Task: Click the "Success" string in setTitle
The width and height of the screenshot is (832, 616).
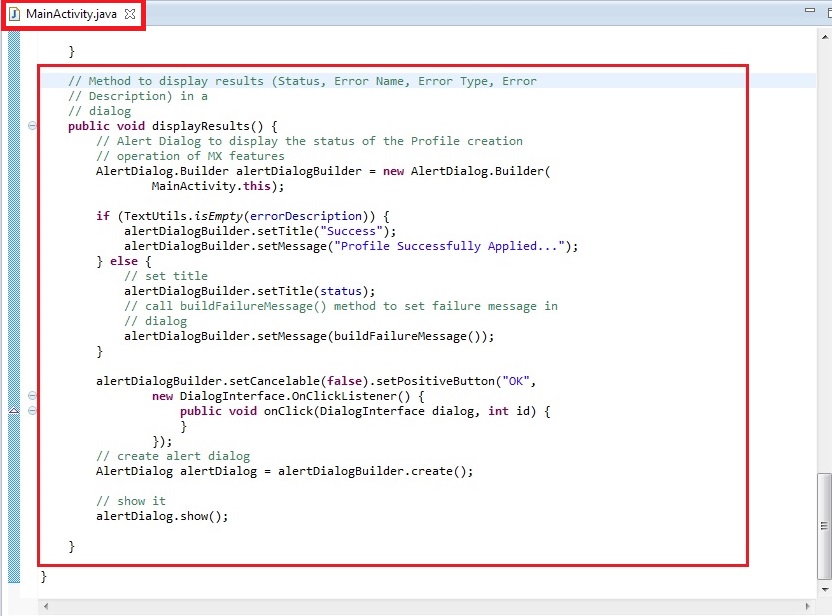Action: click(x=359, y=231)
